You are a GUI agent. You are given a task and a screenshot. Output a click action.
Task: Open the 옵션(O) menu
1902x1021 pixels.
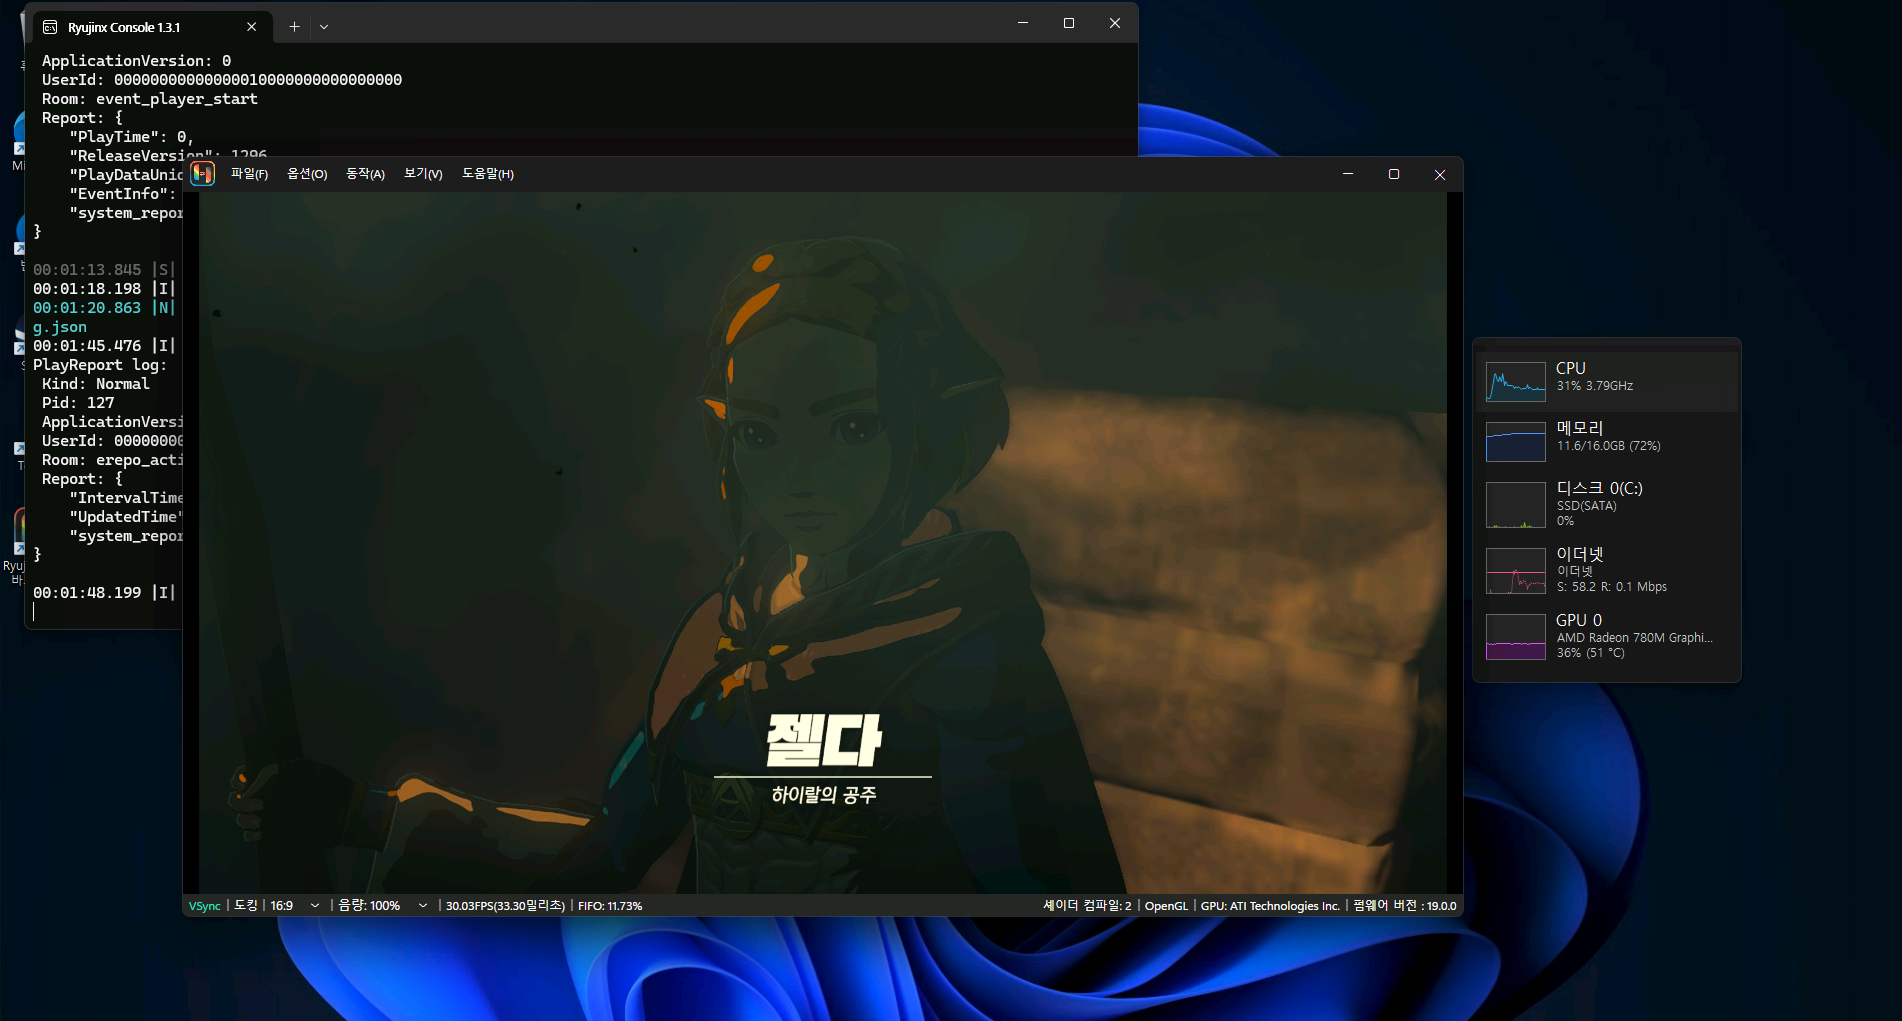click(307, 174)
